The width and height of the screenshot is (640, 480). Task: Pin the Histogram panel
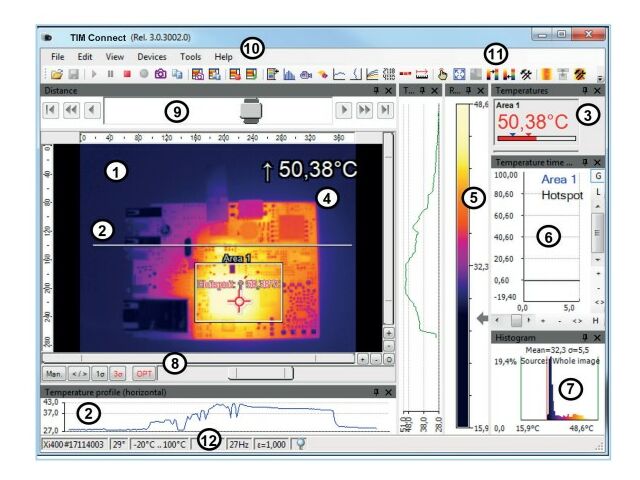584,339
